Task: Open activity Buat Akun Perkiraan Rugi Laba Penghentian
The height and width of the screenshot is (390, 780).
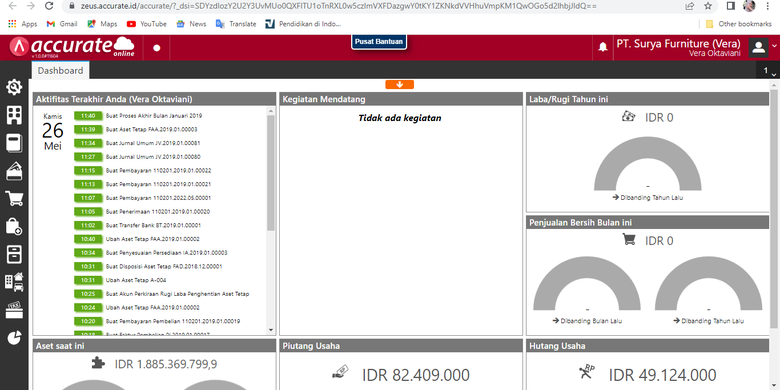Action: tap(177, 294)
